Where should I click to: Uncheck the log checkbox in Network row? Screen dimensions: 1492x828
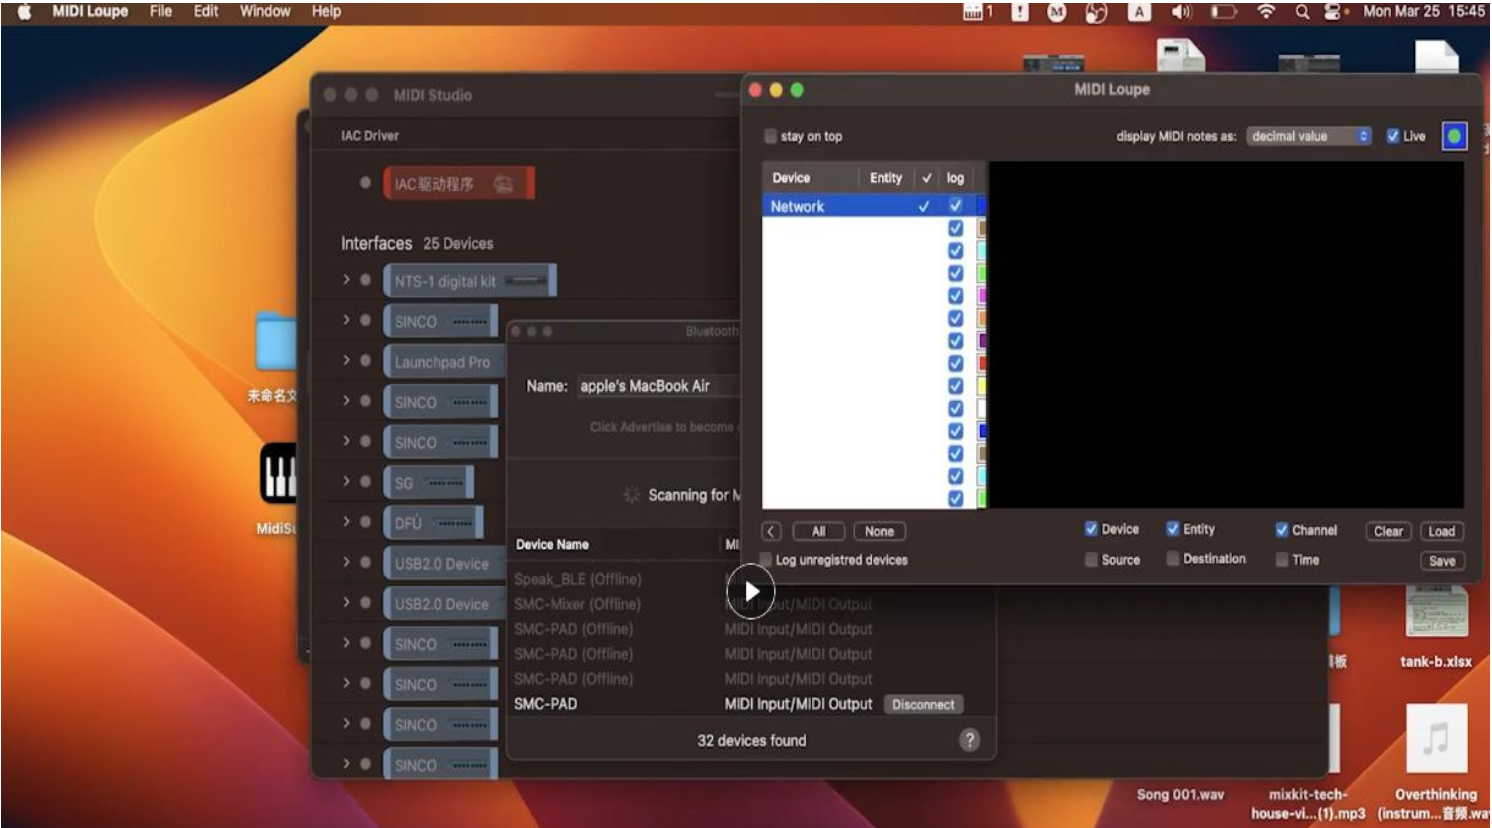[x=955, y=205]
